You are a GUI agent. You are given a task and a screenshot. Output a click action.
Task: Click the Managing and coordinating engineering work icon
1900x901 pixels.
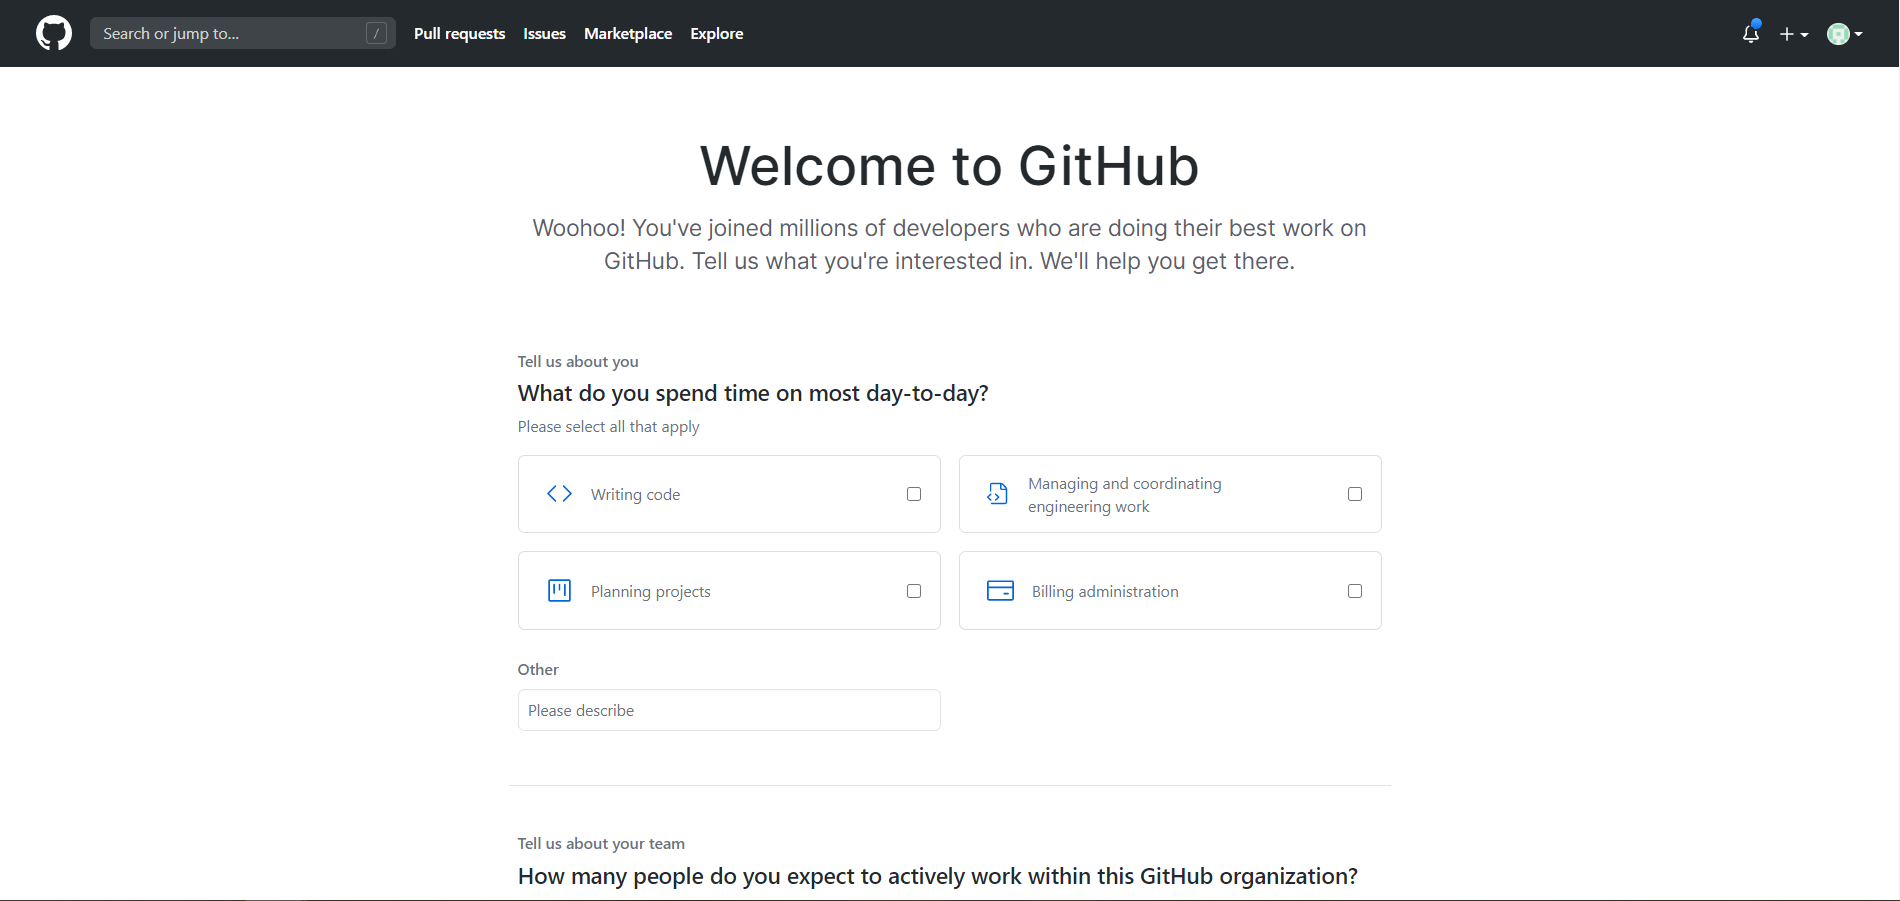point(997,494)
